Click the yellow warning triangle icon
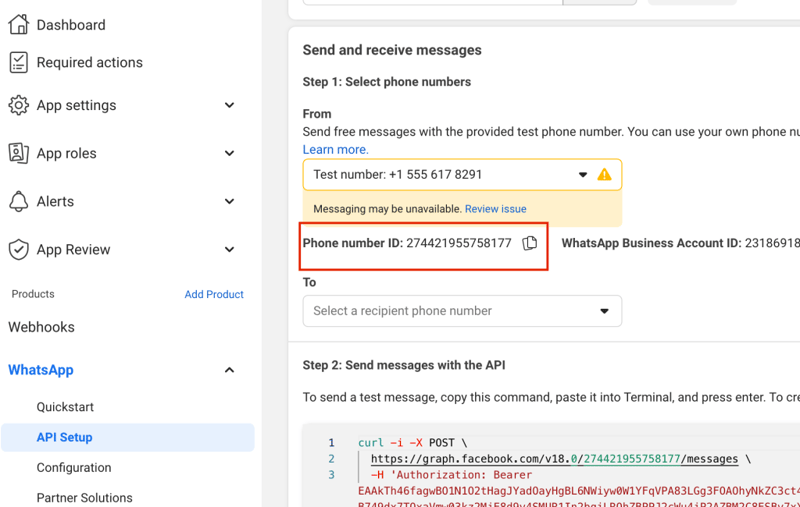 pos(604,174)
